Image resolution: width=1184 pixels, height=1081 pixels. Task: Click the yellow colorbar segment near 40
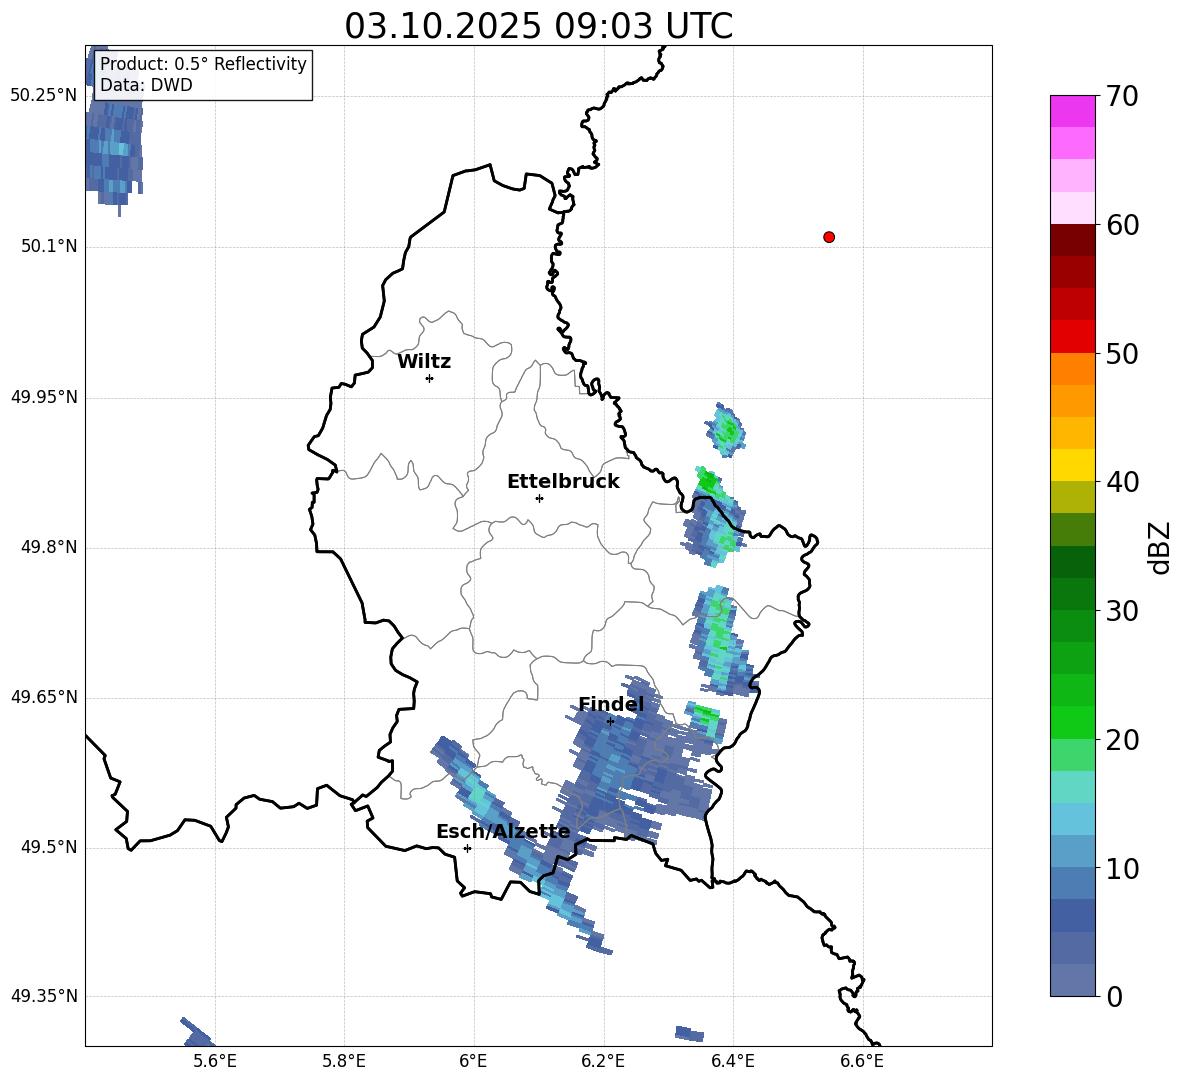pyautogui.click(x=1072, y=465)
